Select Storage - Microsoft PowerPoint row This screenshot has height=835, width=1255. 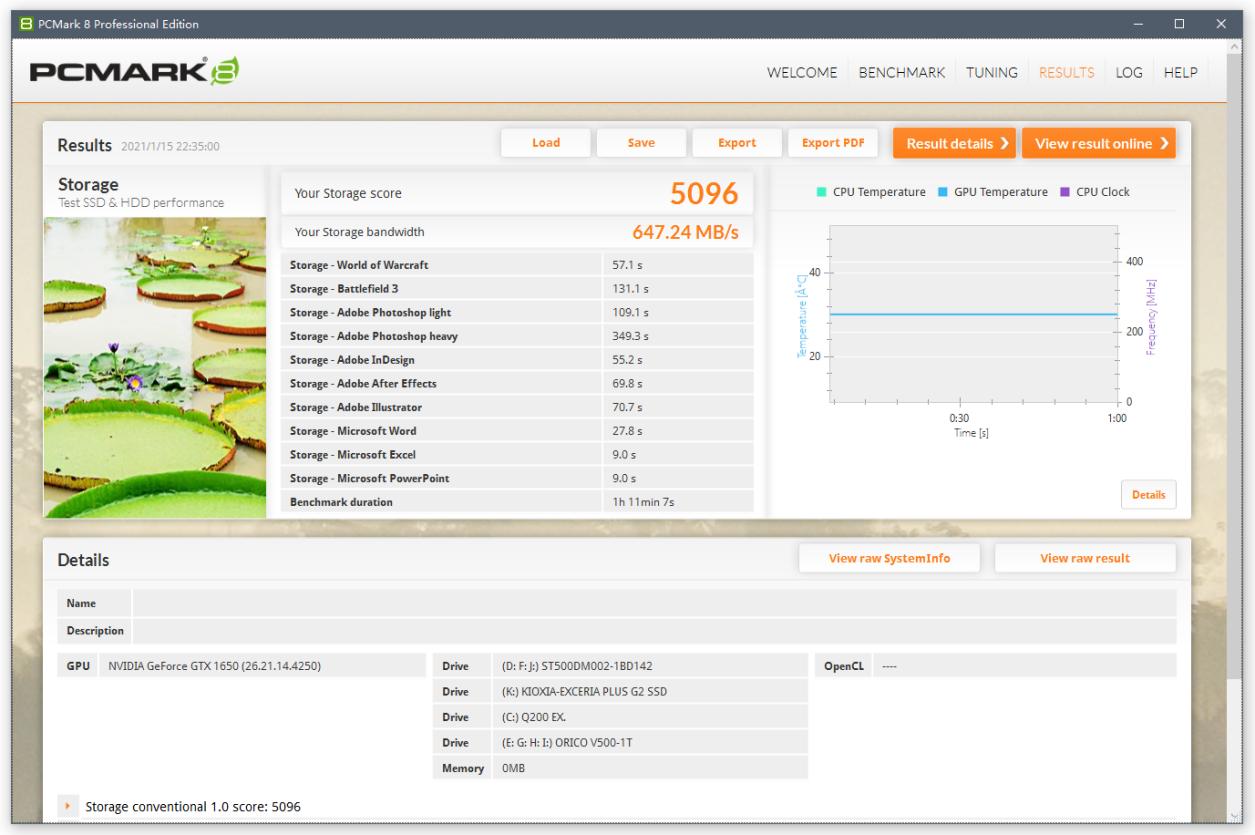click(x=518, y=478)
